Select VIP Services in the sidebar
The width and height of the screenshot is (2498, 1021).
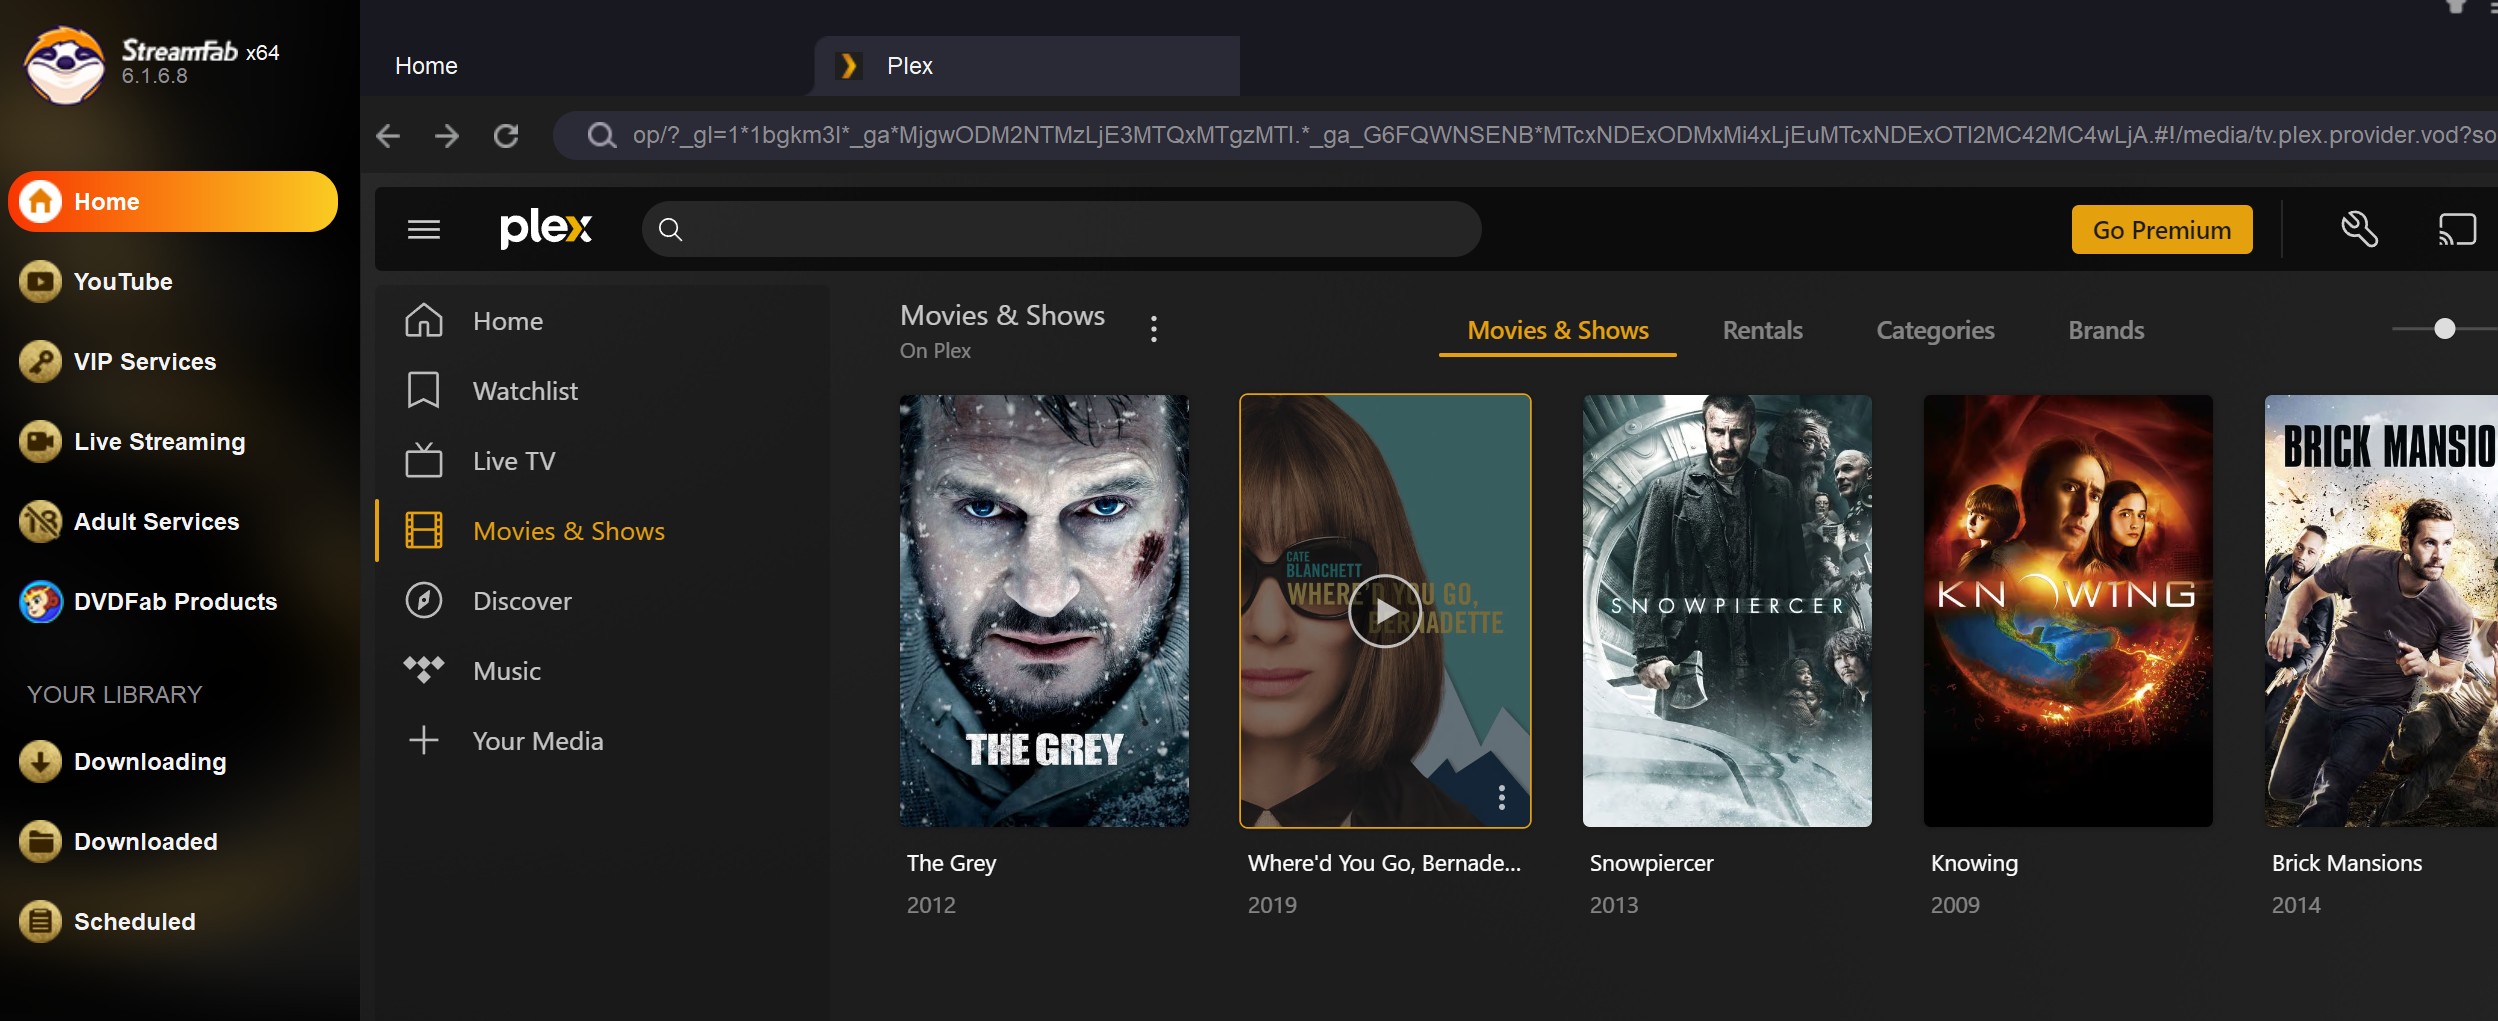[x=144, y=361]
